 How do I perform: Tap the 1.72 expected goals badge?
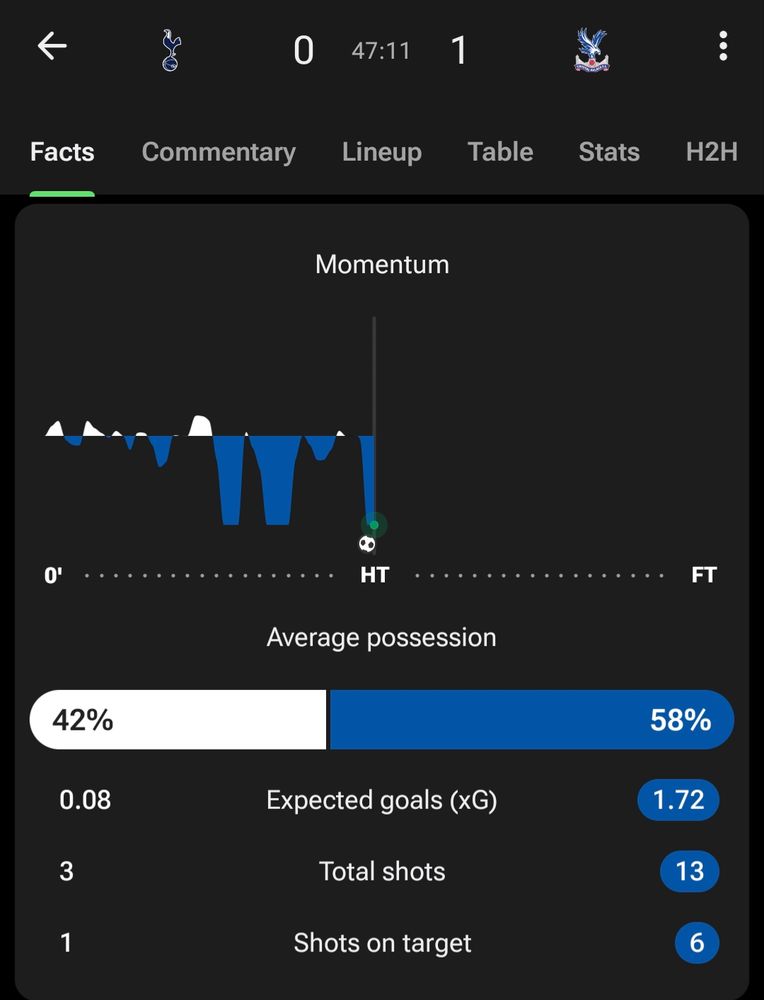678,800
